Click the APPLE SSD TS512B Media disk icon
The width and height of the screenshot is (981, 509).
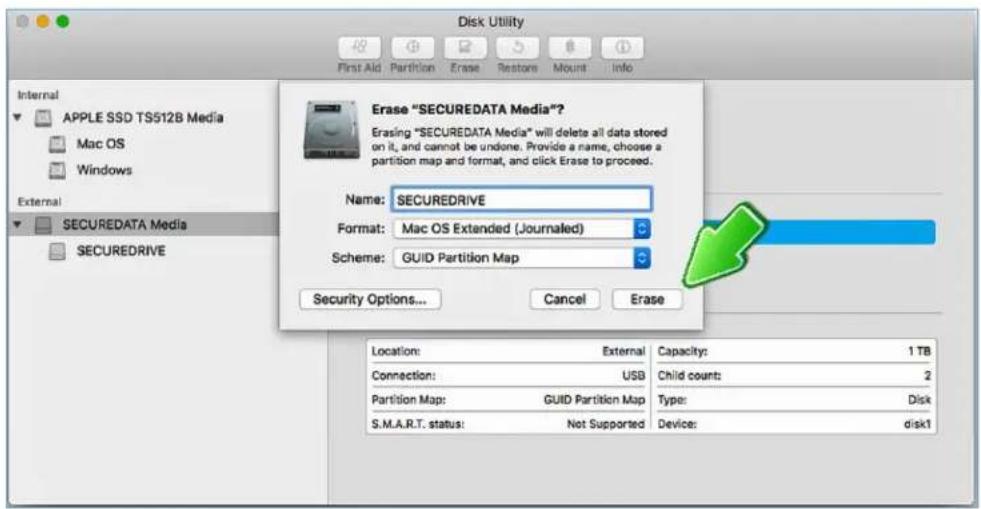[x=43, y=118]
